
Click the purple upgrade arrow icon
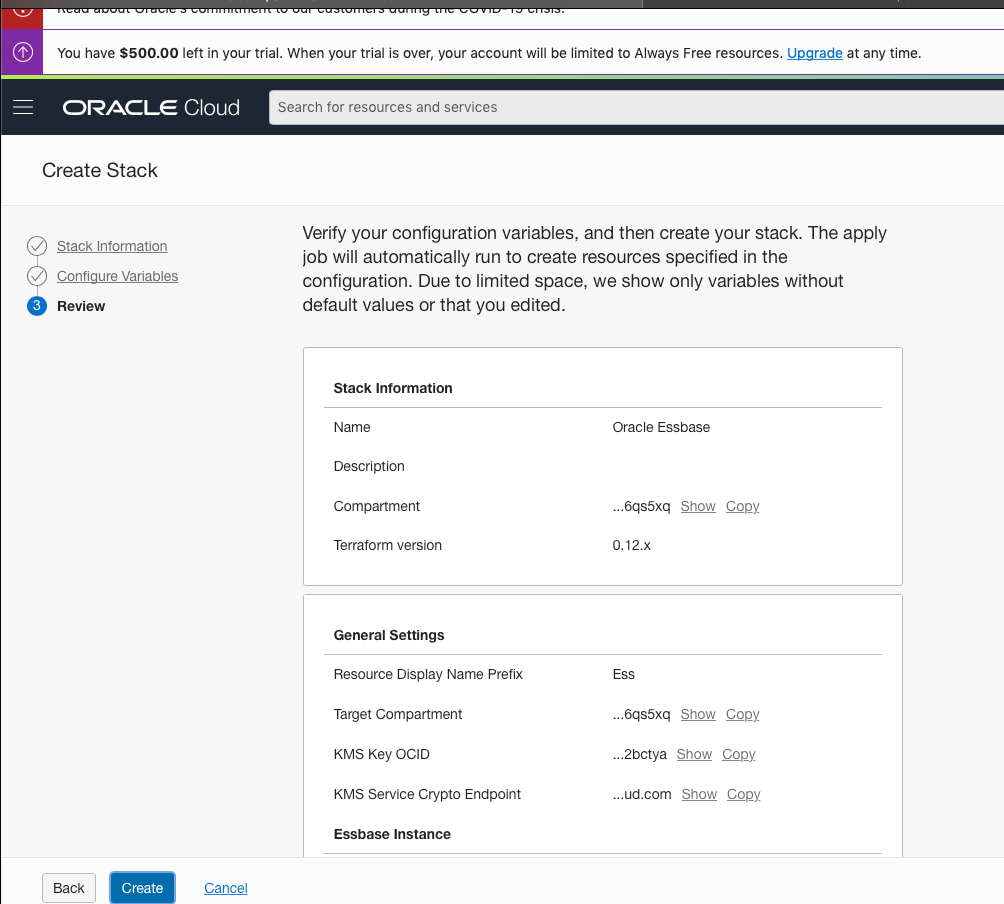(x=22, y=53)
